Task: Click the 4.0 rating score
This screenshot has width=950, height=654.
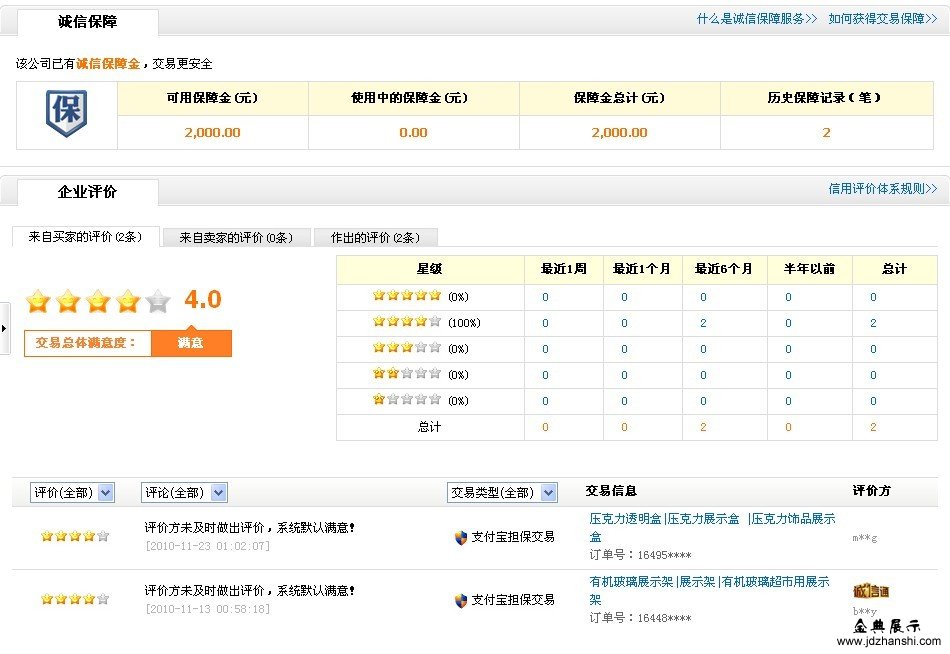Action: click(203, 299)
